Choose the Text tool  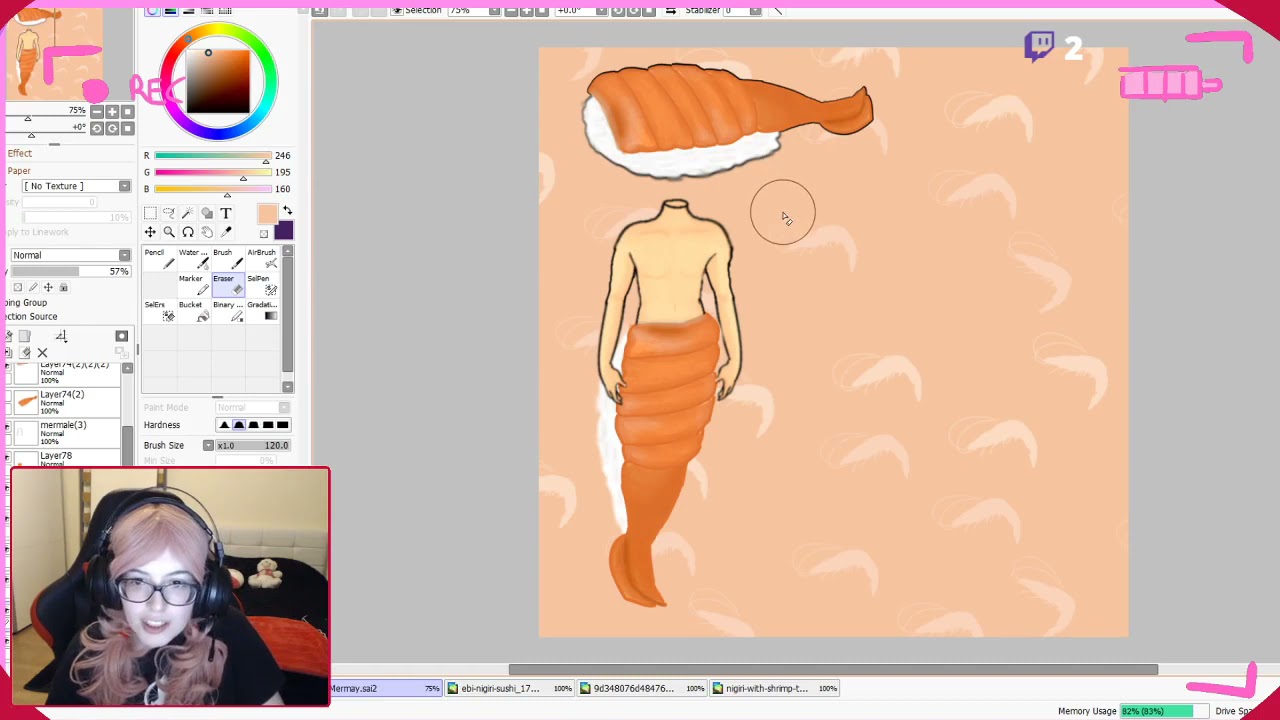click(226, 213)
